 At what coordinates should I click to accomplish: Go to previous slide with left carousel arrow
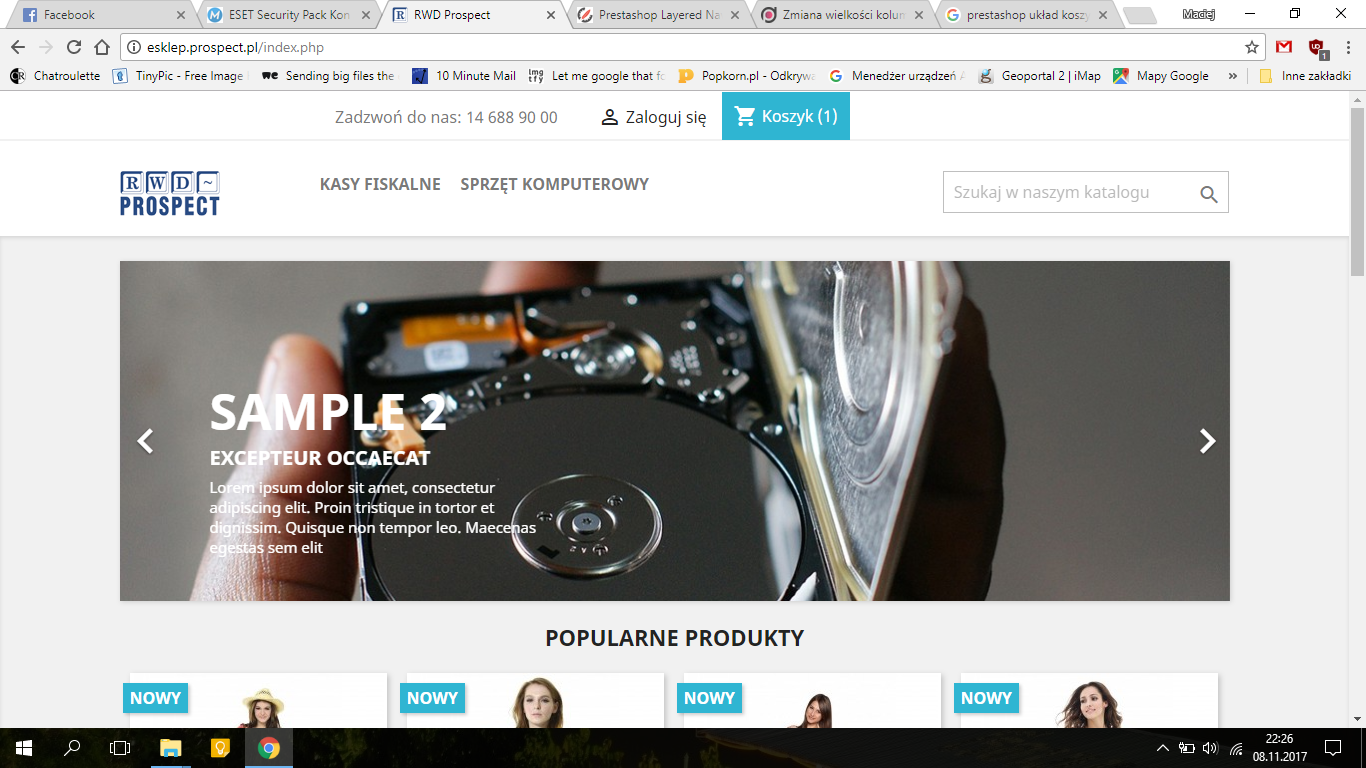(x=145, y=441)
